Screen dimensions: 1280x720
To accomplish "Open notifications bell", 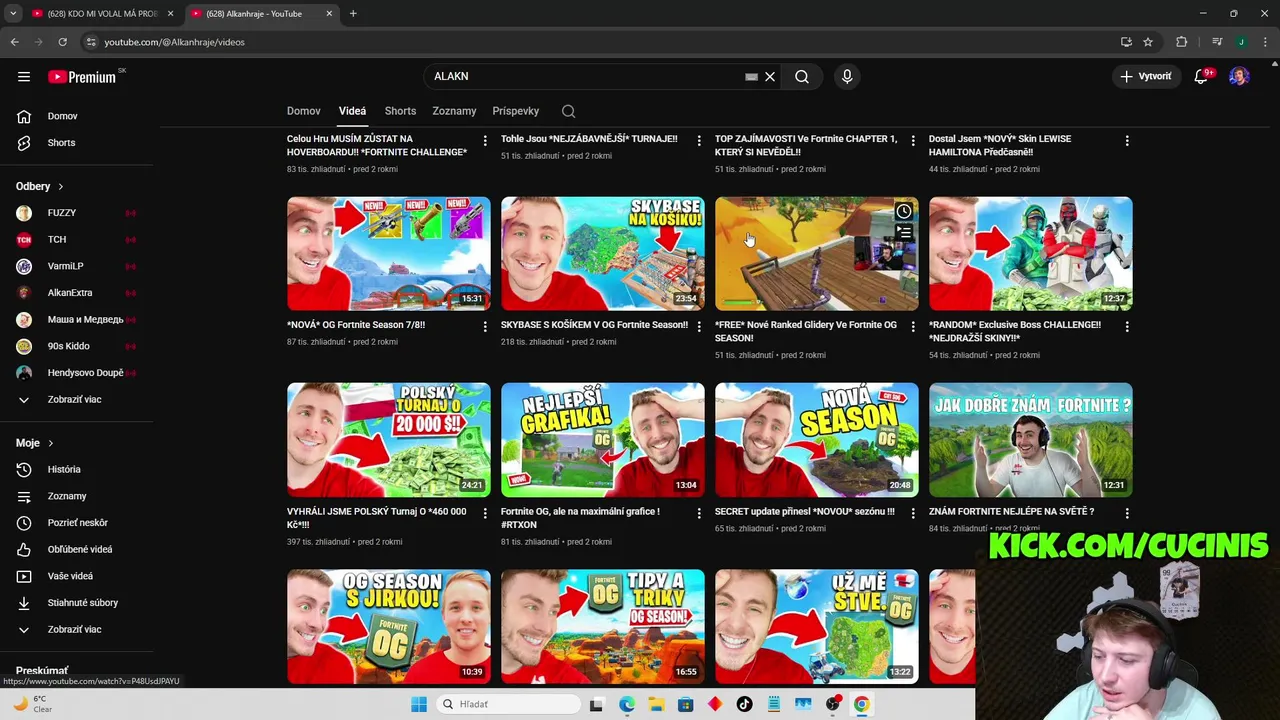I will (1201, 76).
